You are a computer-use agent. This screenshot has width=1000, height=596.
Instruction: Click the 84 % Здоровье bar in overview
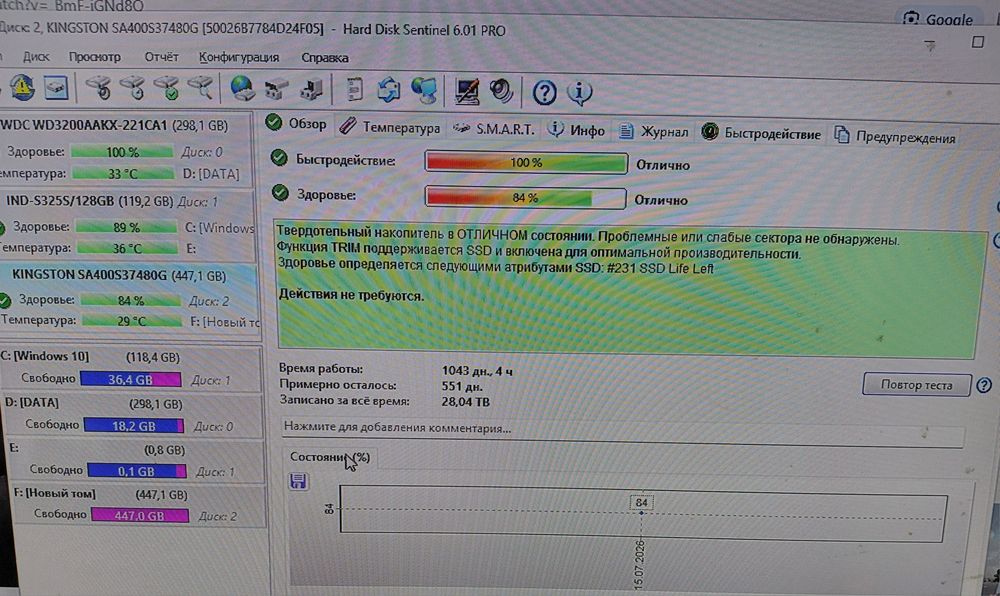point(526,198)
